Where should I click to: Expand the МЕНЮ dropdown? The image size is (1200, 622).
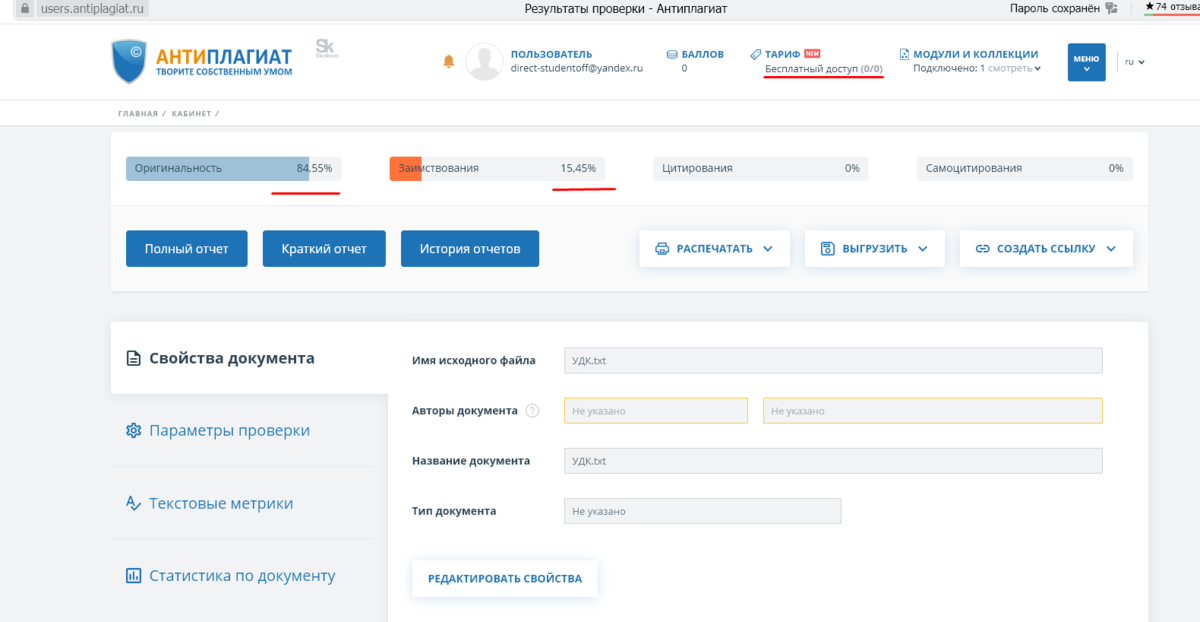1086,61
